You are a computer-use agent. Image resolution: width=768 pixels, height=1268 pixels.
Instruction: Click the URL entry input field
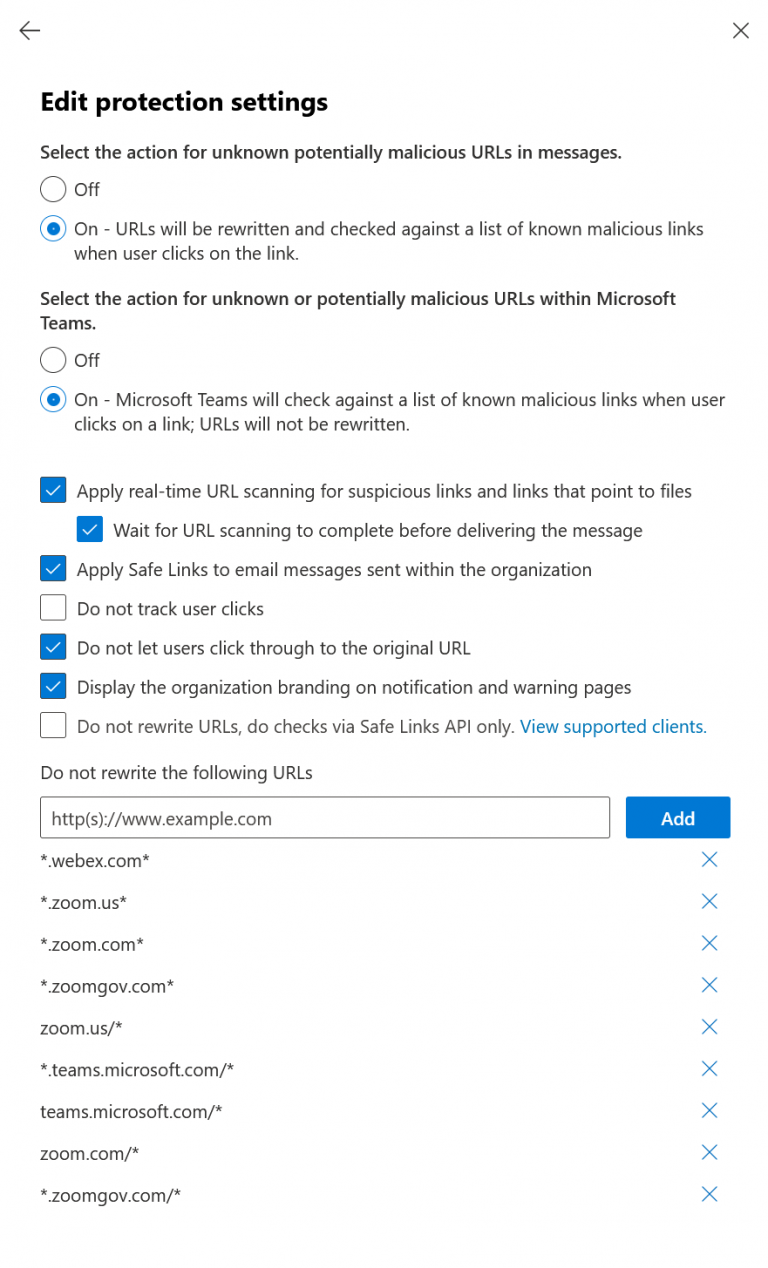tap(324, 817)
